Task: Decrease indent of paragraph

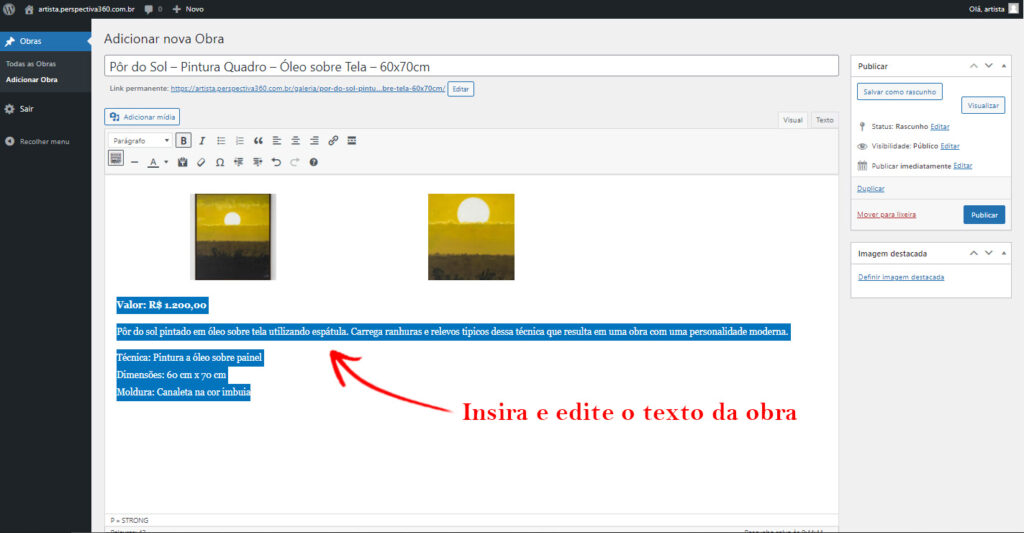Action: coord(238,162)
